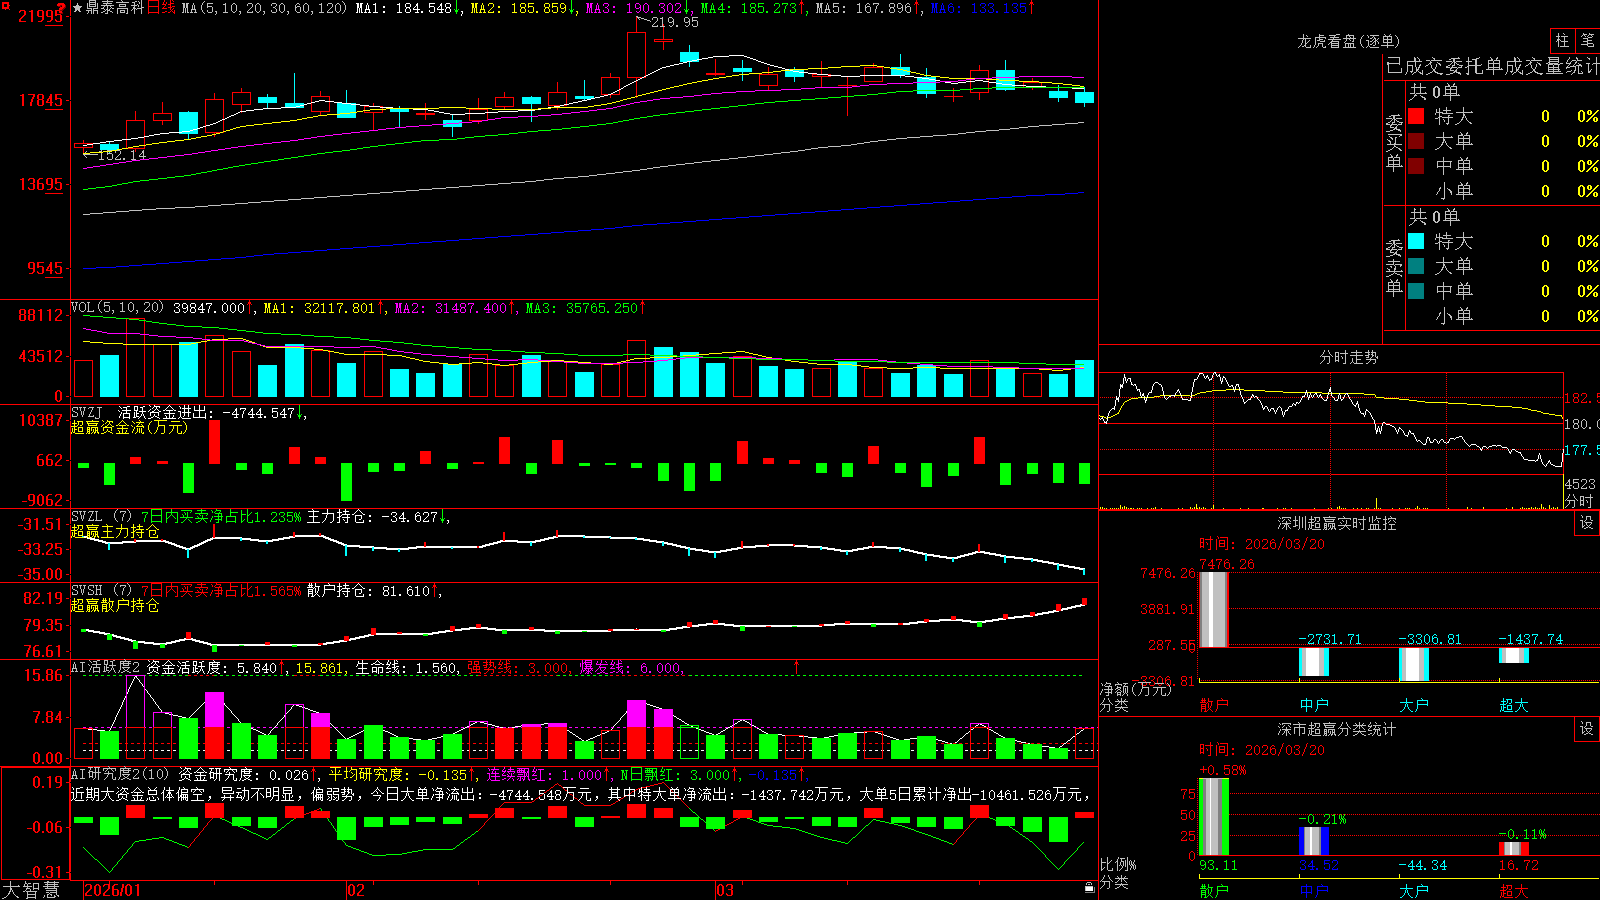
Task: Click the -2731.71 中户 value
Action: pos(1330,639)
